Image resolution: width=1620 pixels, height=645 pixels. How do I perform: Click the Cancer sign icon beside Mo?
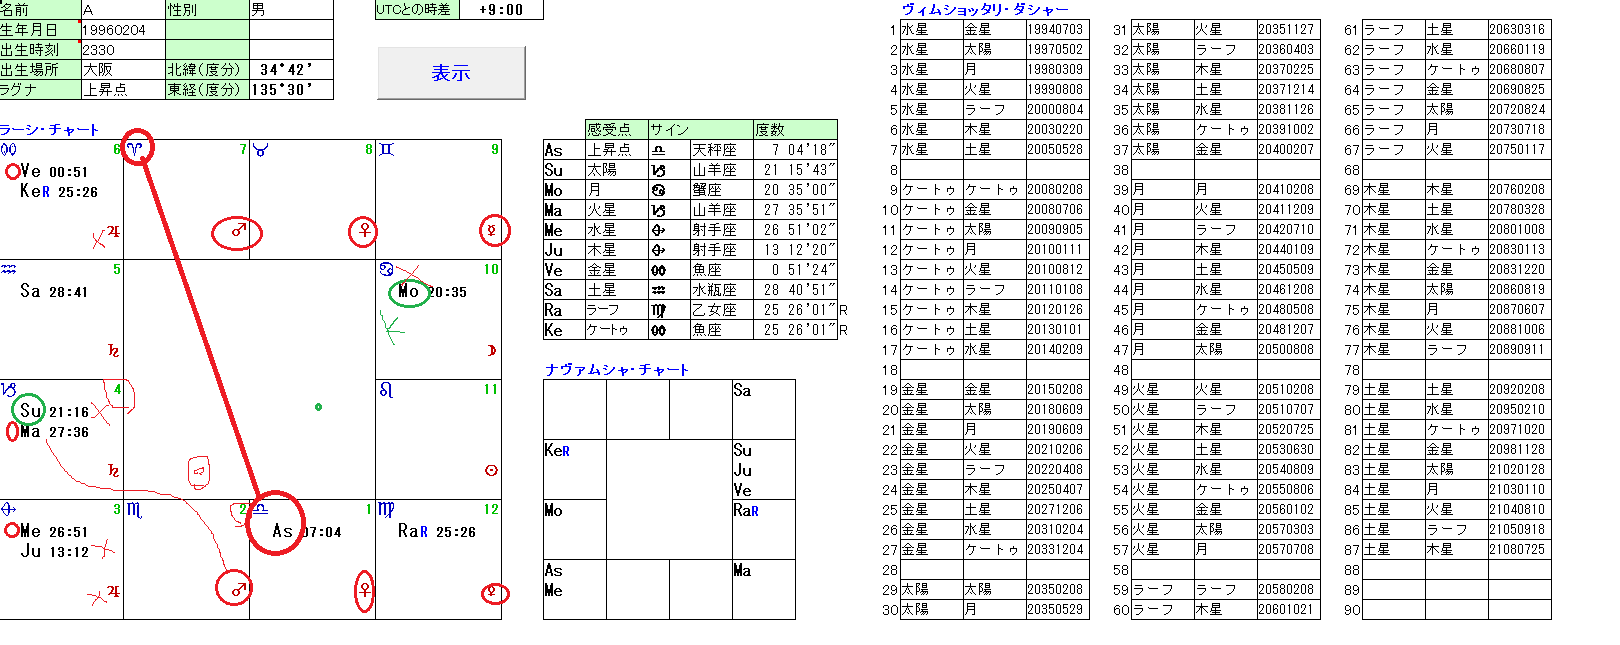point(386,270)
